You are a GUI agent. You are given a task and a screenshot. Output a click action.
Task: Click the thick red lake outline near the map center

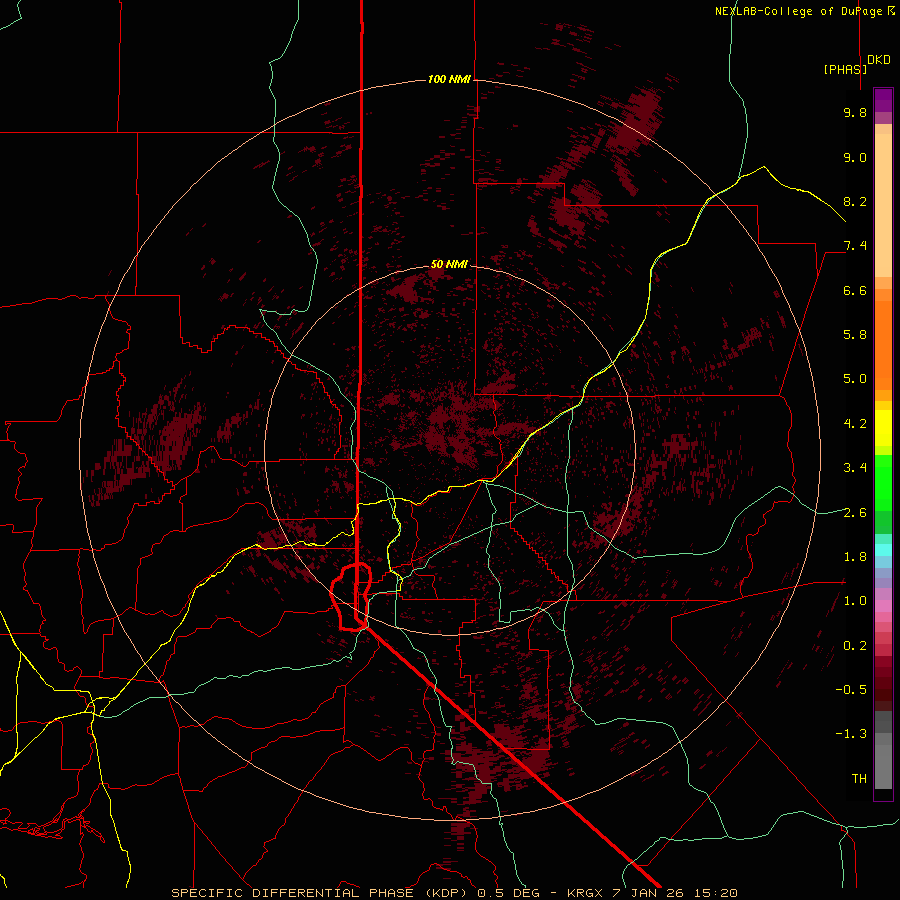[x=350, y=597]
